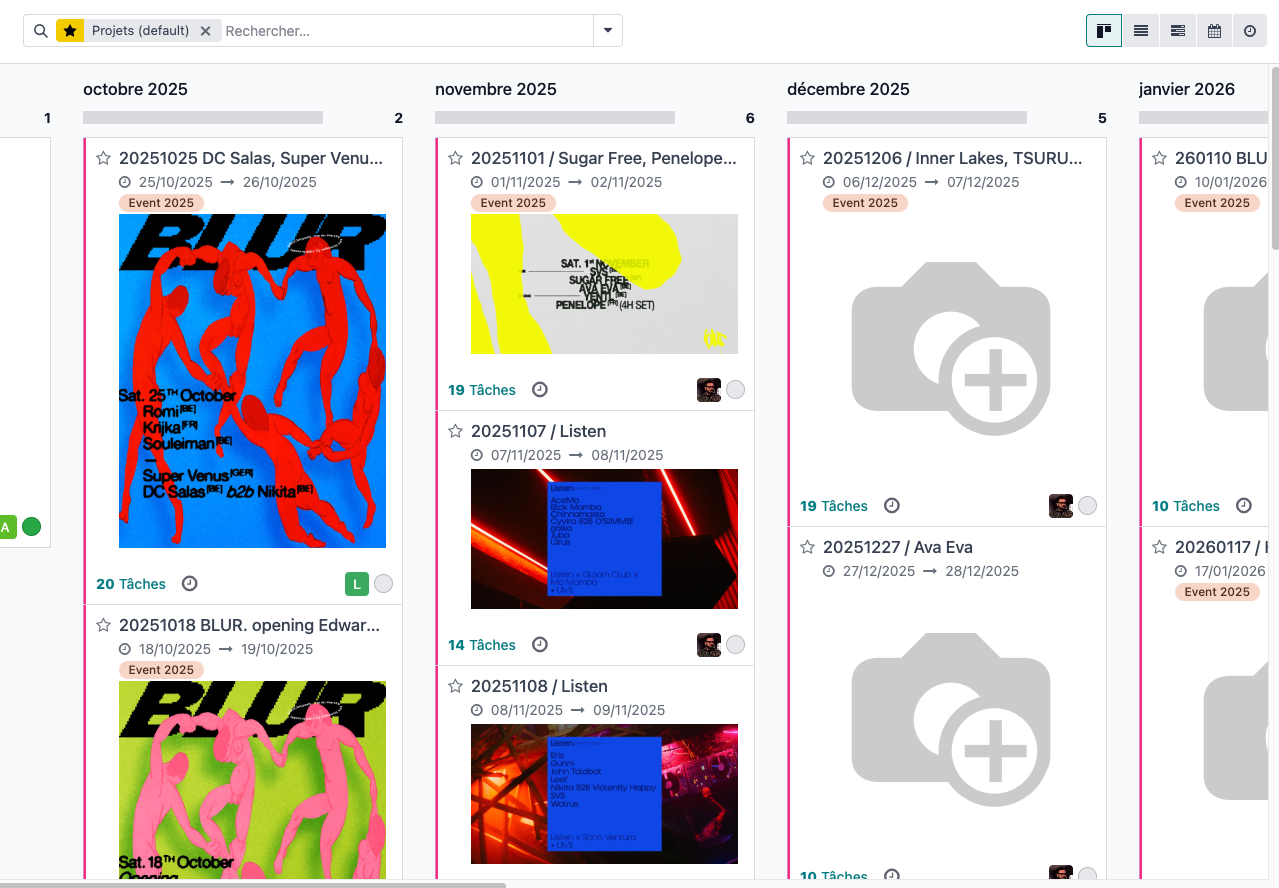Open 14 Tâches on the Listen card
The height and width of the screenshot is (888, 1279).
point(488,644)
